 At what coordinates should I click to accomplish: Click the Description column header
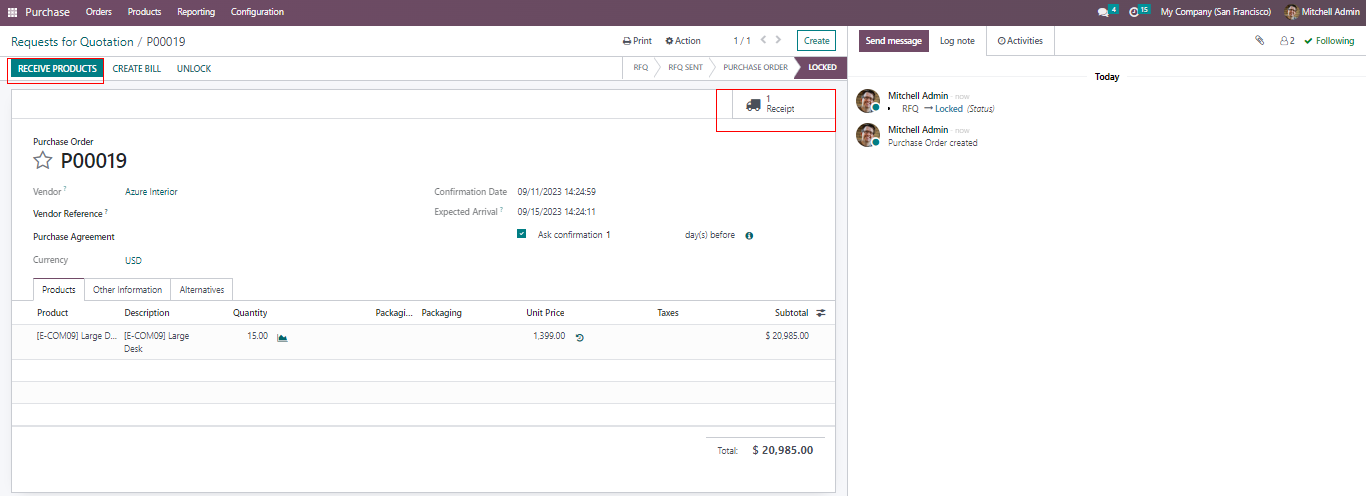[x=147, y=313]
